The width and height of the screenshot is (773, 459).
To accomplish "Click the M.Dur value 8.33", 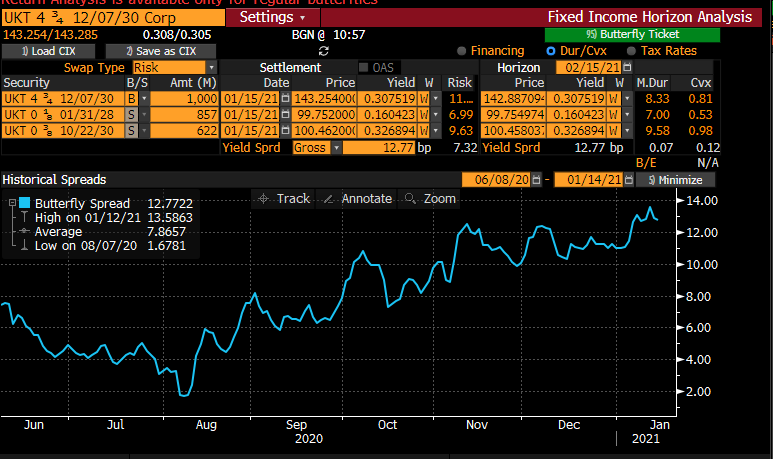I will (658, 99).
